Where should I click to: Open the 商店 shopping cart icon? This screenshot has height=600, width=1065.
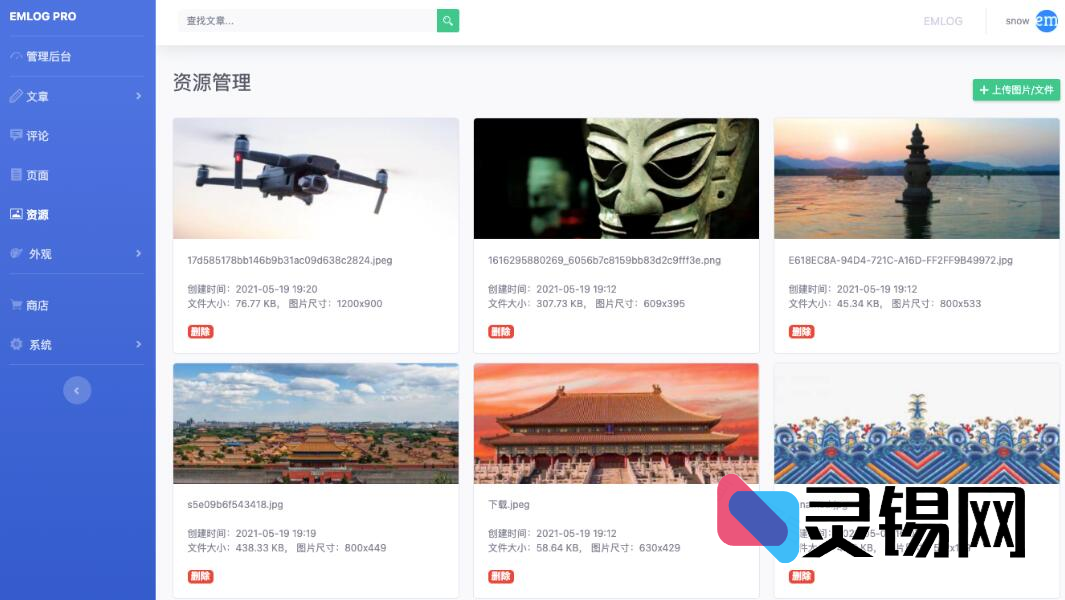[14, 304]
